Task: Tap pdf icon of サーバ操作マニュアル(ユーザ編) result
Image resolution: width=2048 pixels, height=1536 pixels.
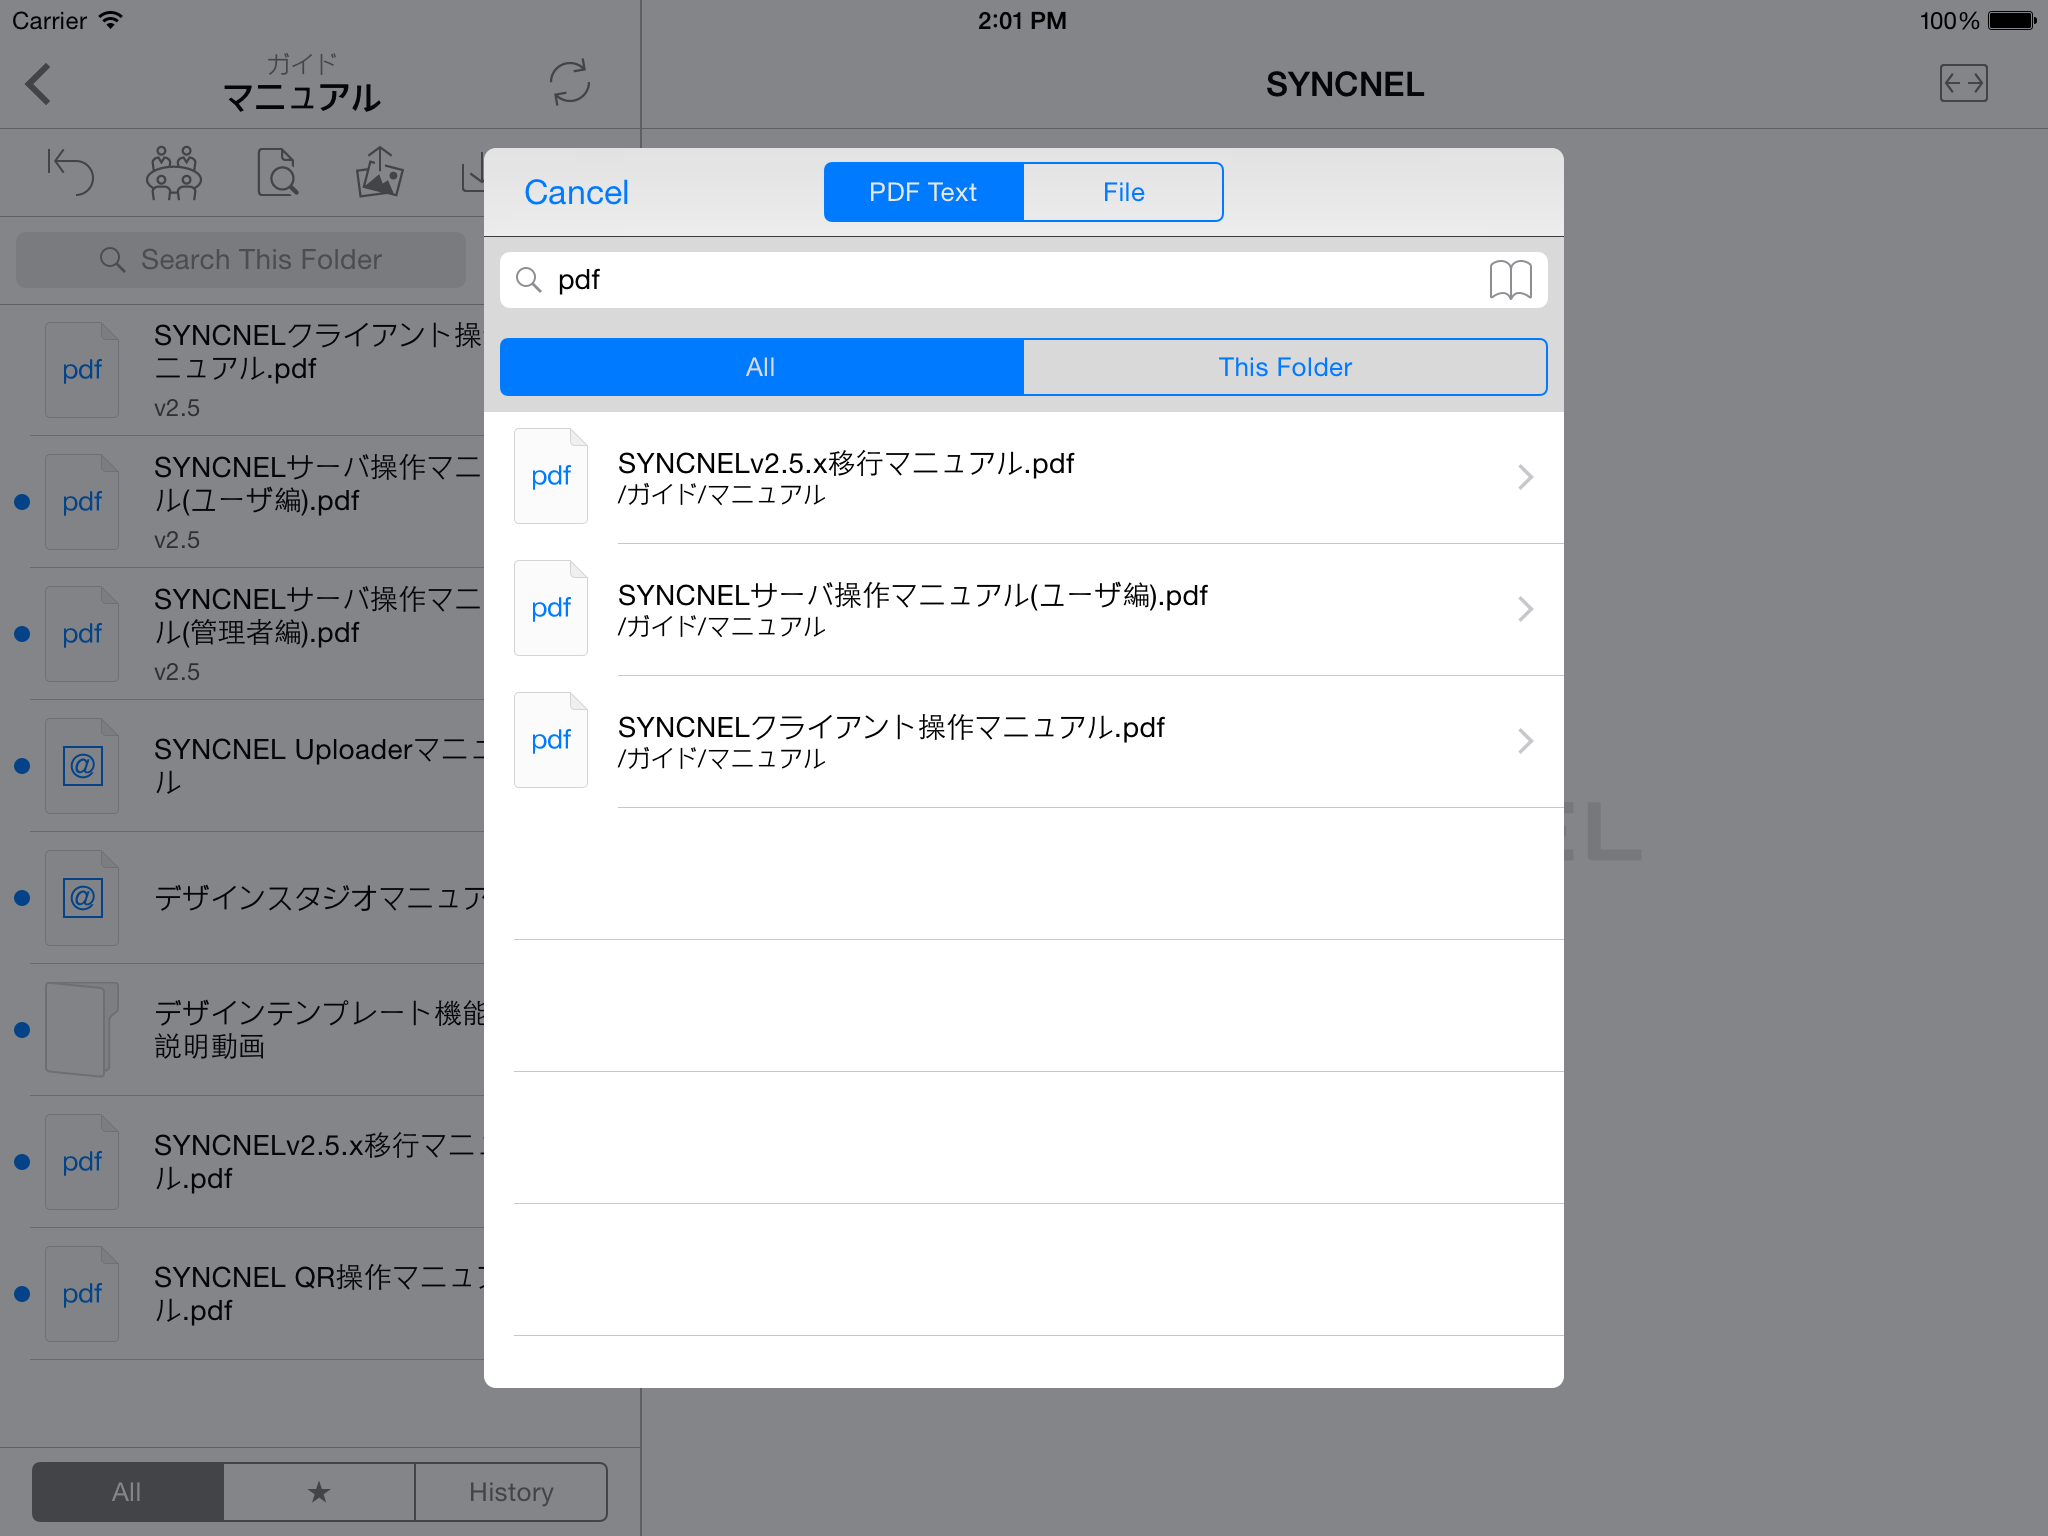Action: (551, 608)
